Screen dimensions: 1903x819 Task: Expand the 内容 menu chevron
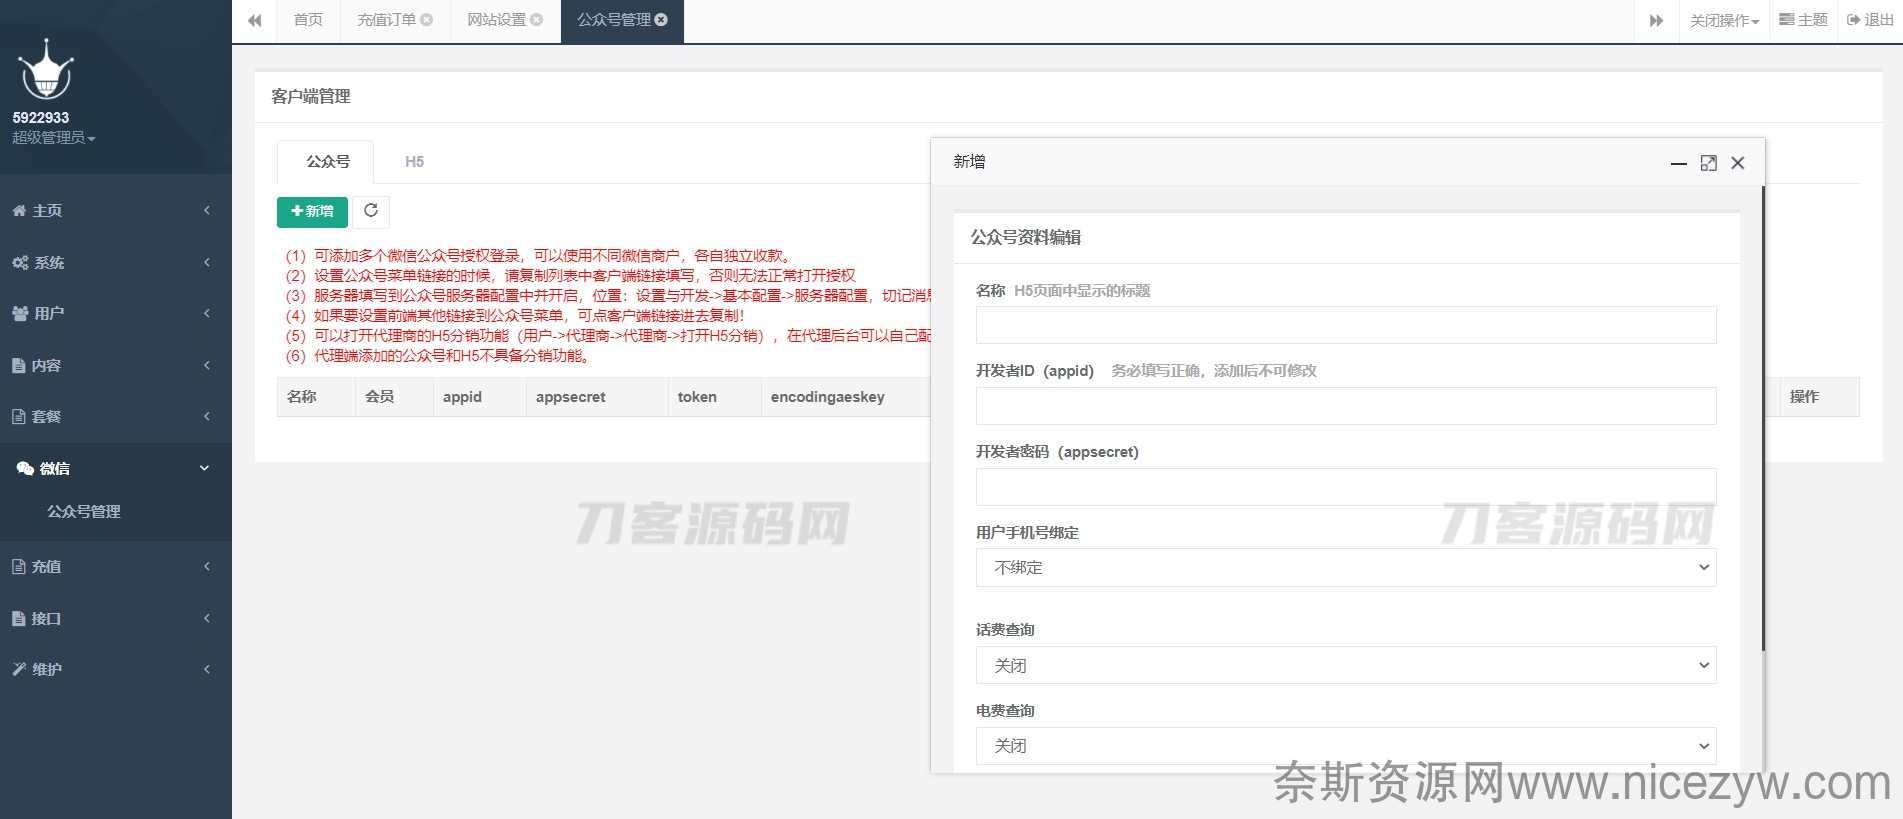207,365
